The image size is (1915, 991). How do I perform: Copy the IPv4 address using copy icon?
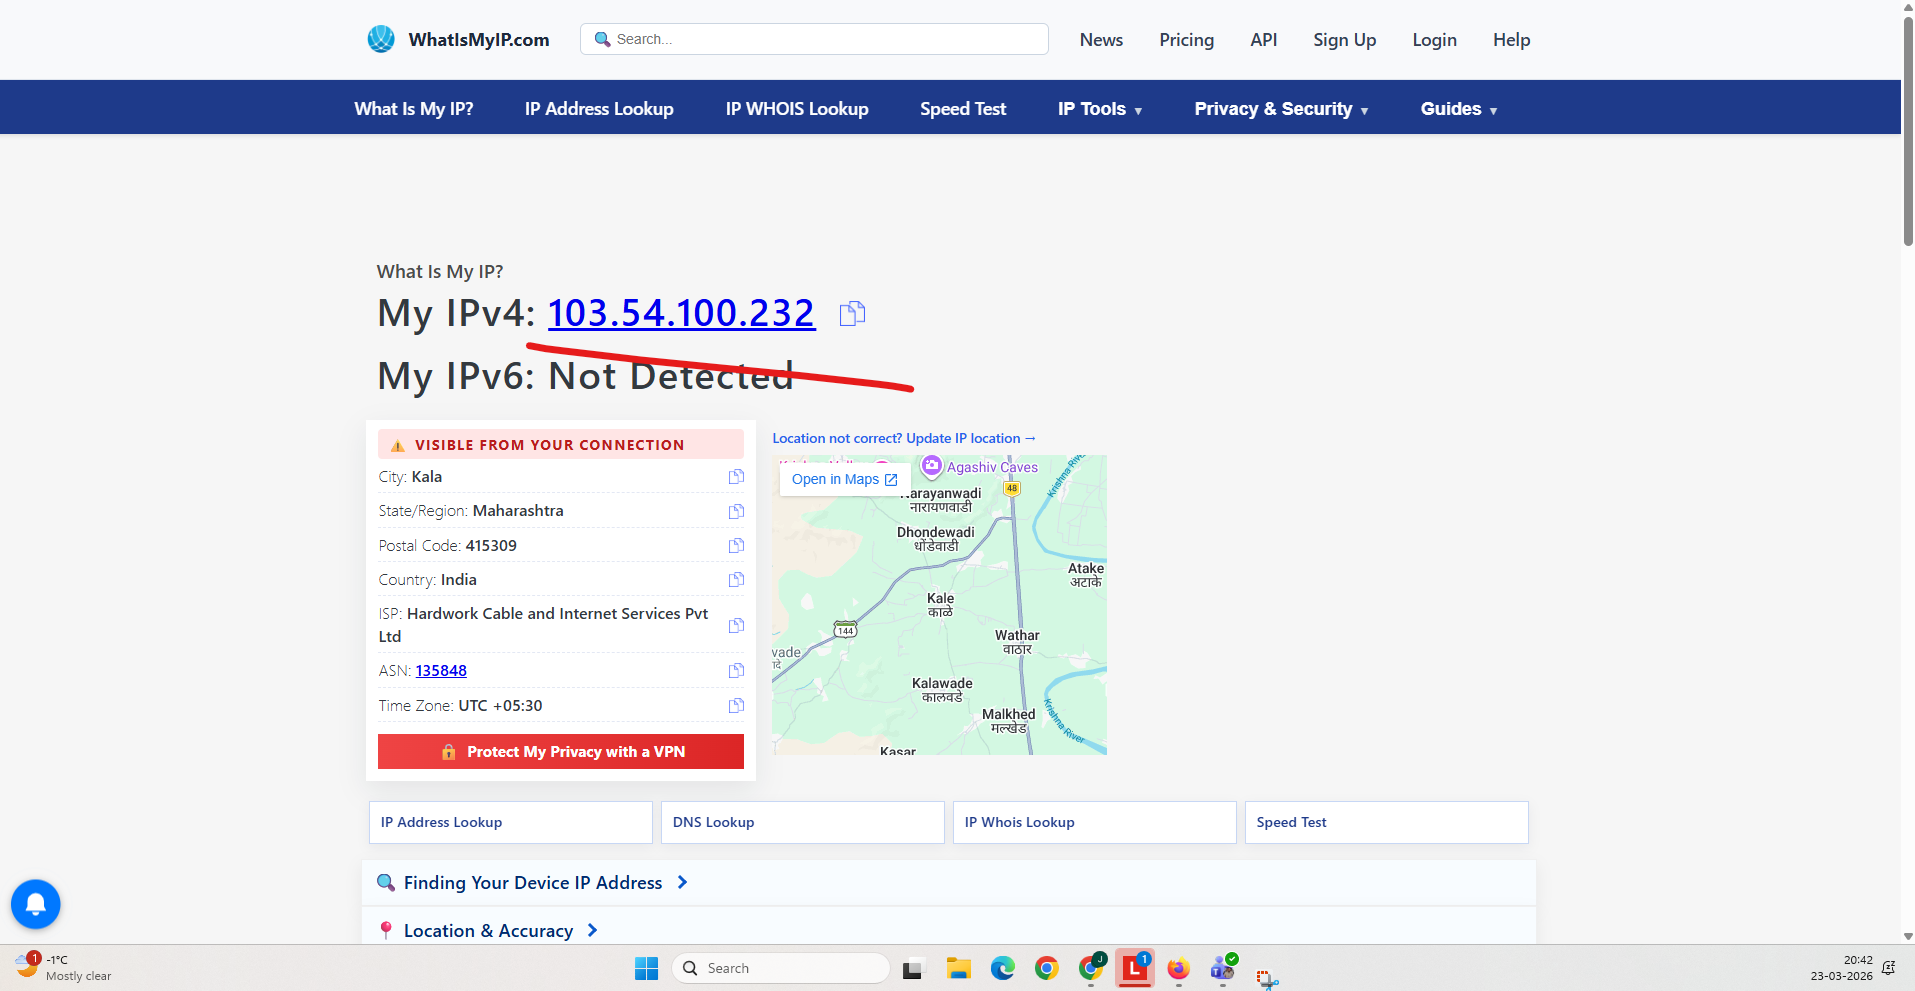tap(852, 314)
